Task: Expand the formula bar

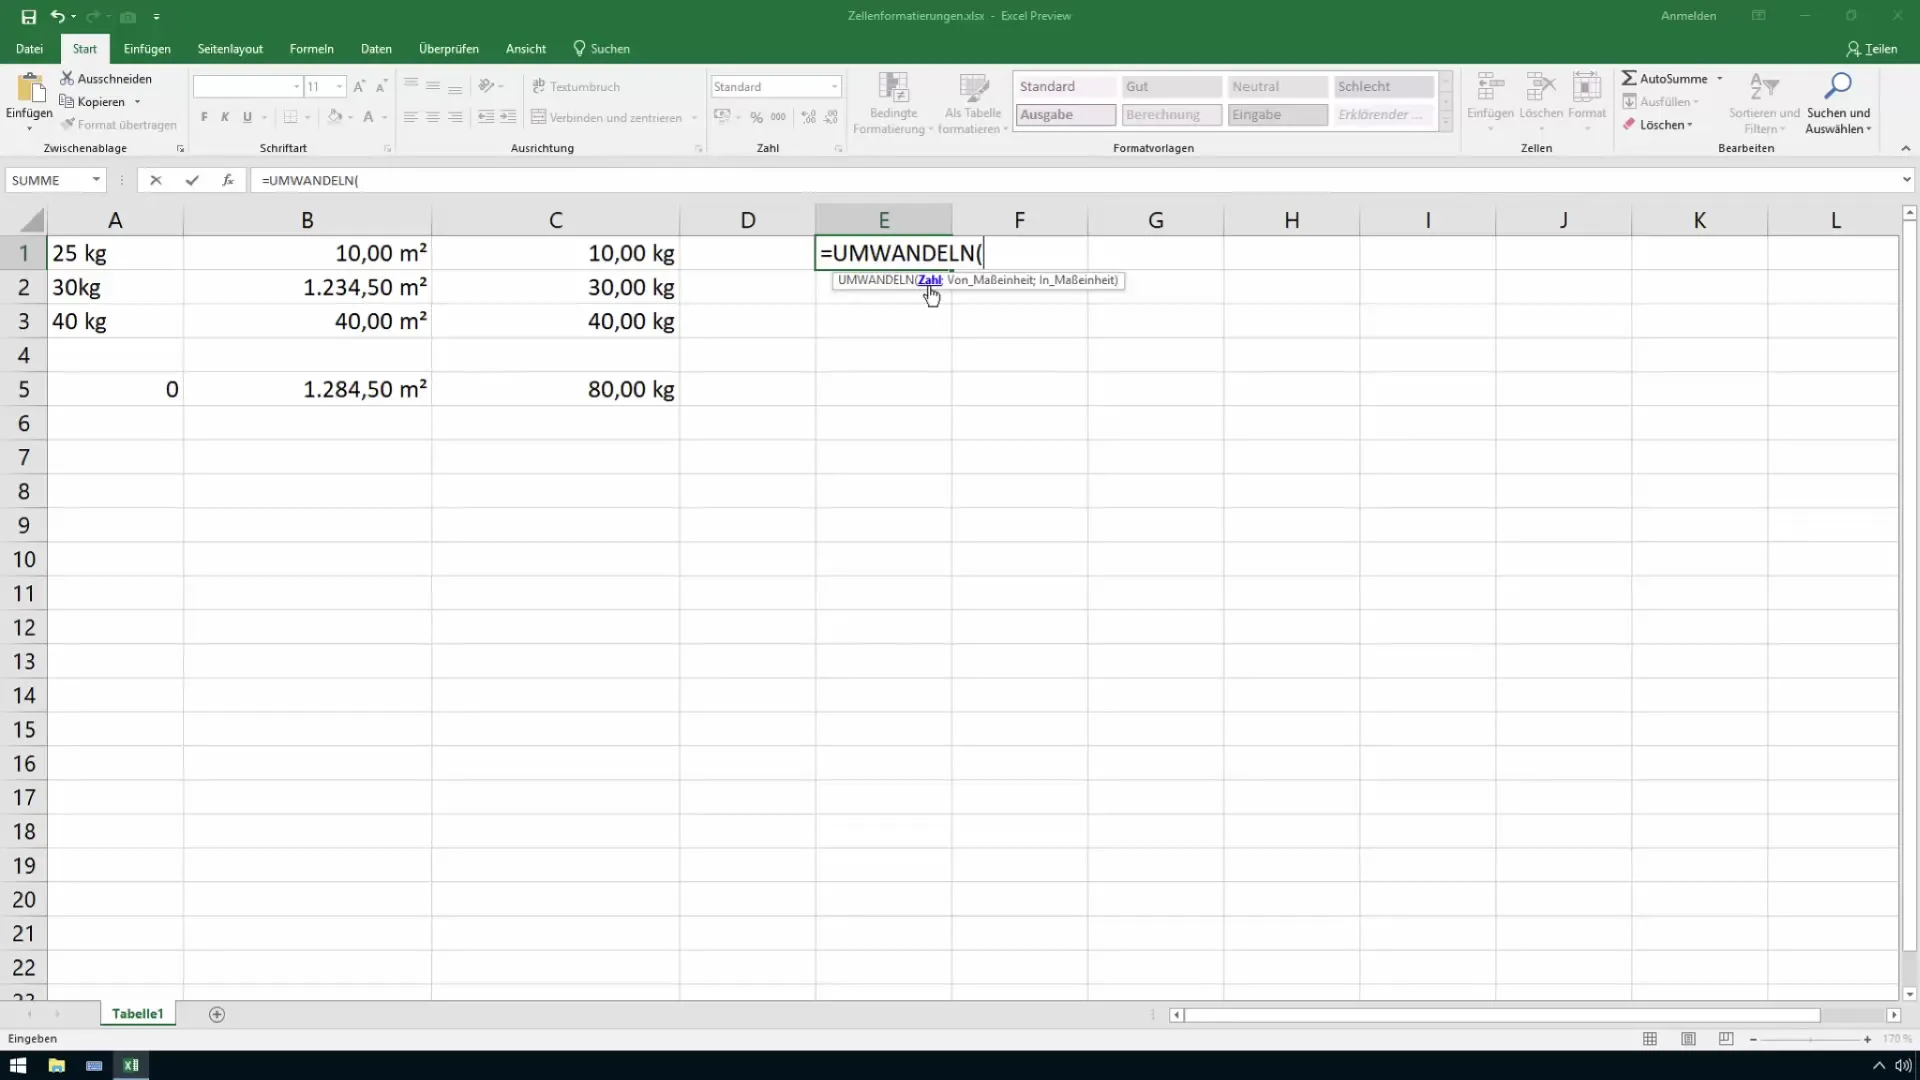Action: pos(1906,180)
